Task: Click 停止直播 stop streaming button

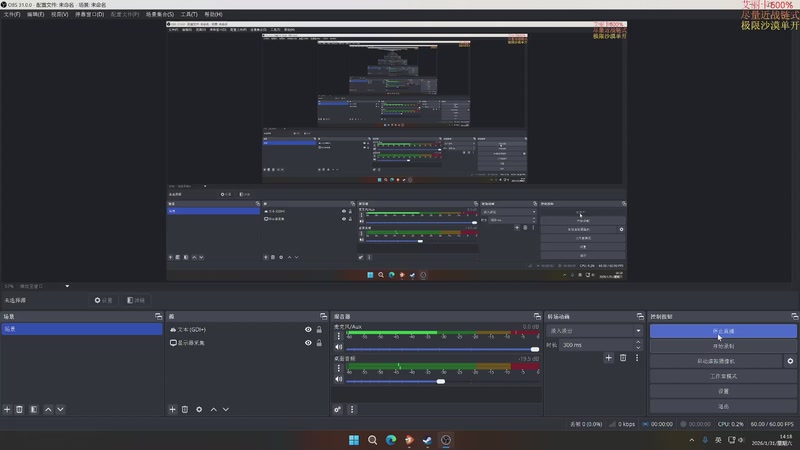Action: click(x=723, y=331)
